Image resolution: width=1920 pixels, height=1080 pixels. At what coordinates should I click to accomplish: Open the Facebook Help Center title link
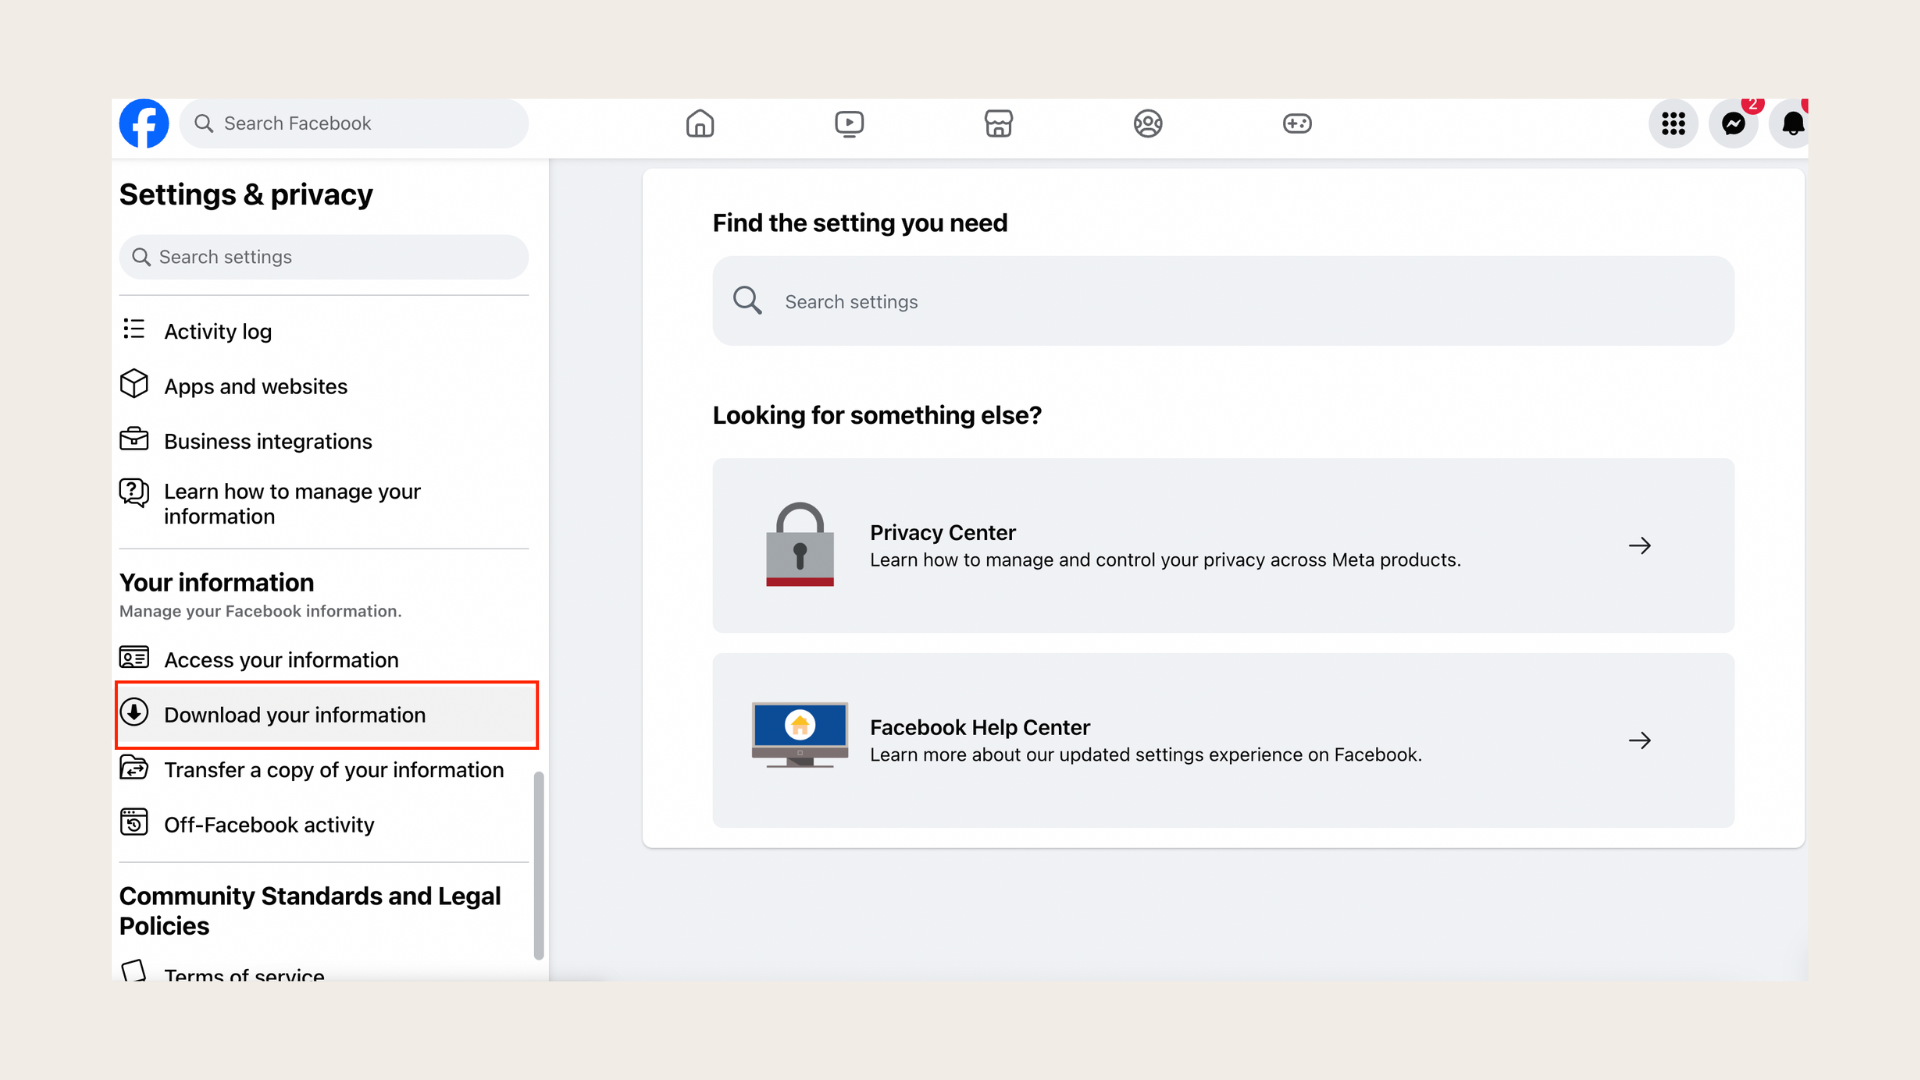click(x=979, y=727)
